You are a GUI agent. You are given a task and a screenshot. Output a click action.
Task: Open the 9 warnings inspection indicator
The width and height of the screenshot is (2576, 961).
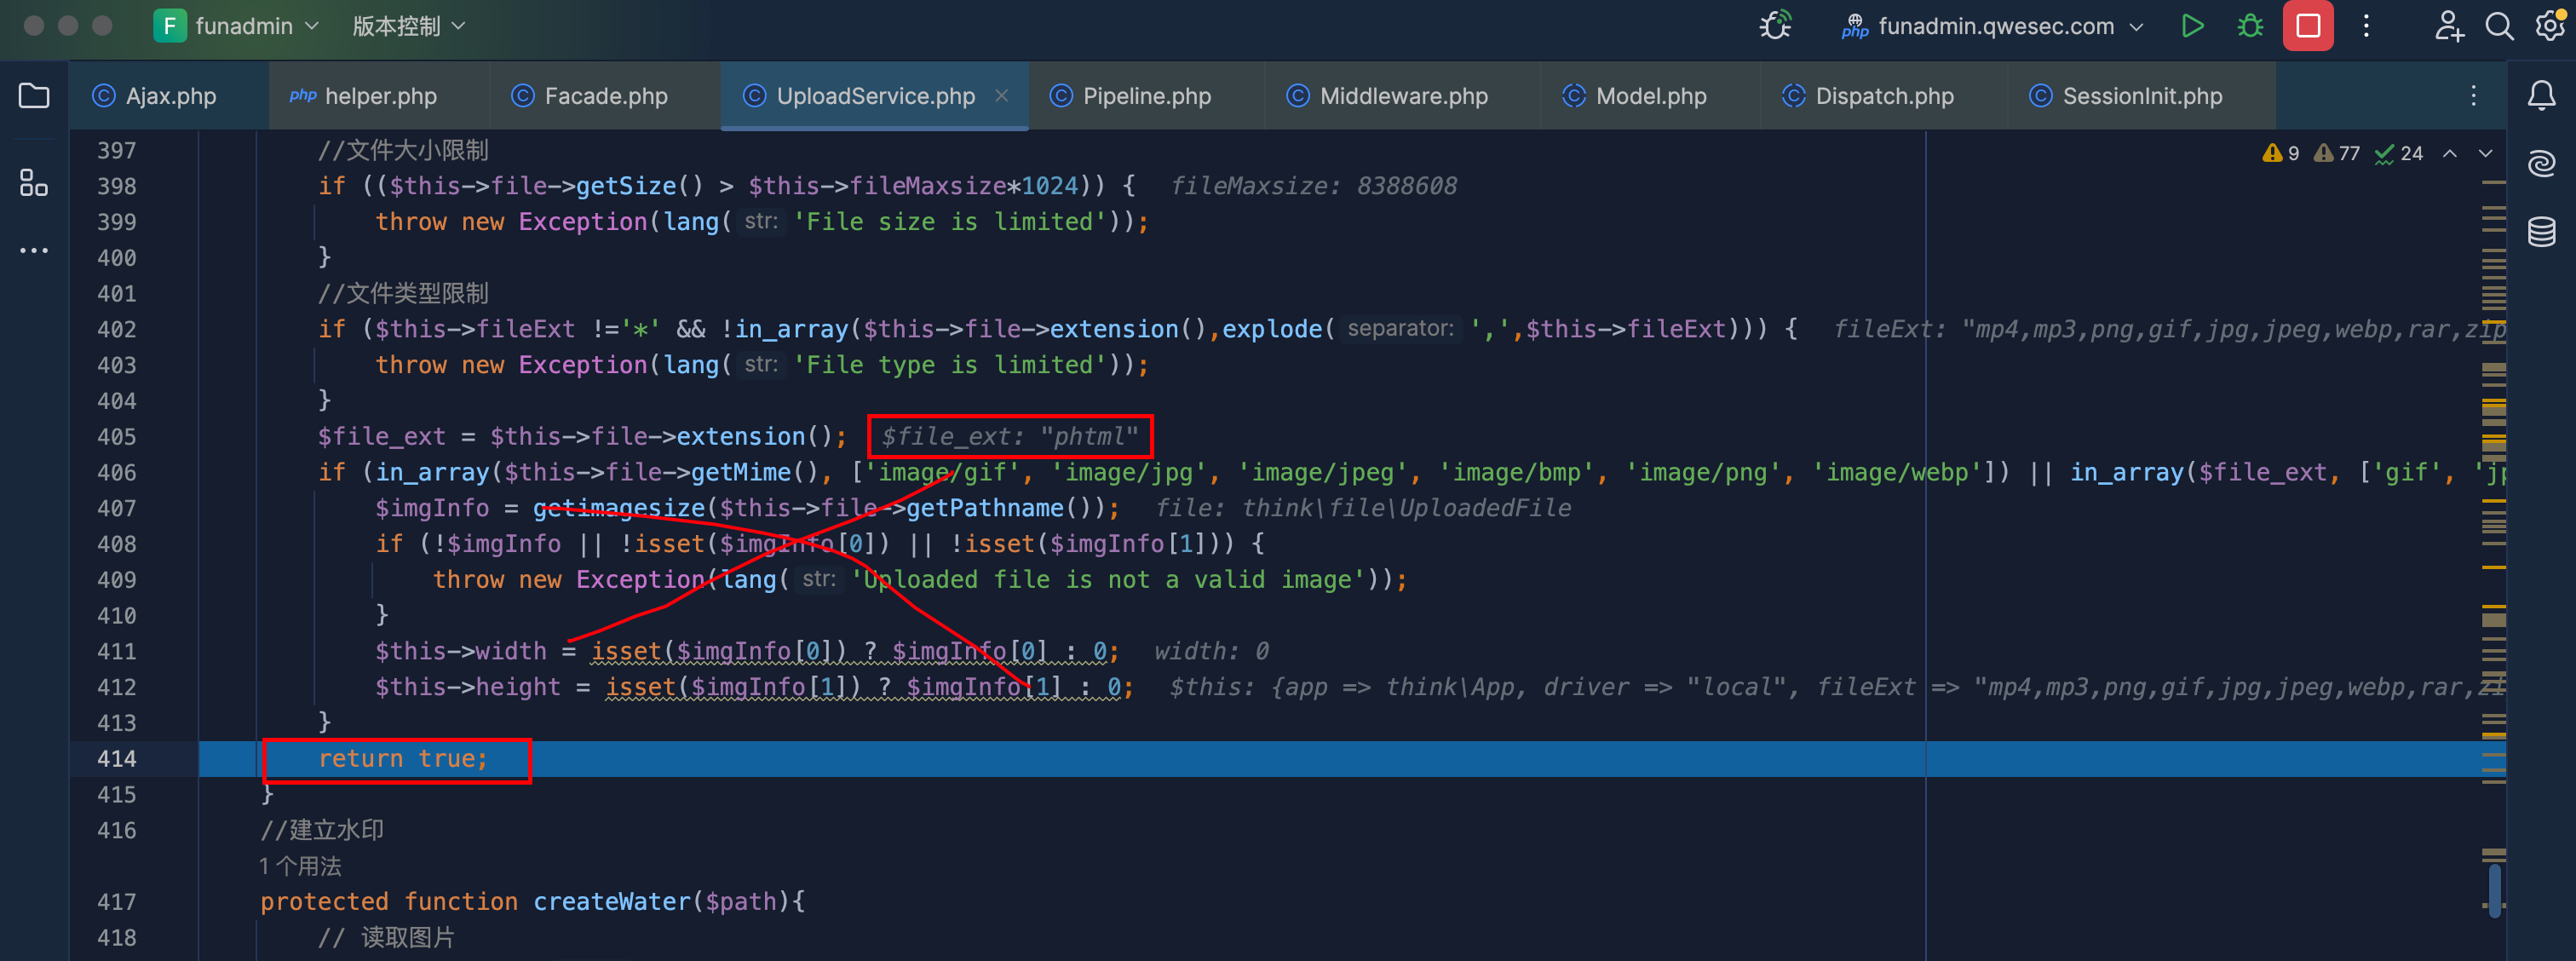coord(2280,153)
